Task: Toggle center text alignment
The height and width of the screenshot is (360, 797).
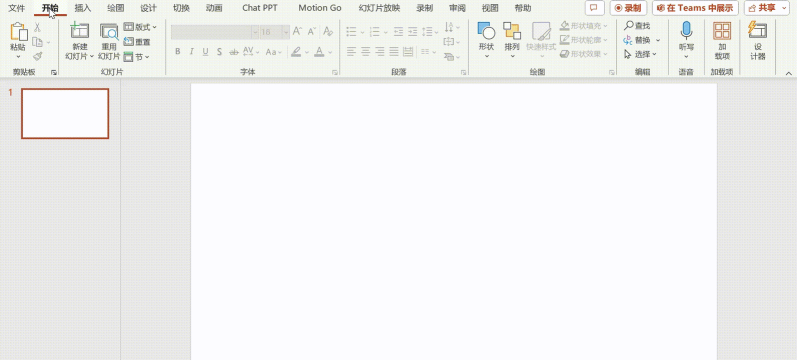Action: tap(365, 51)
